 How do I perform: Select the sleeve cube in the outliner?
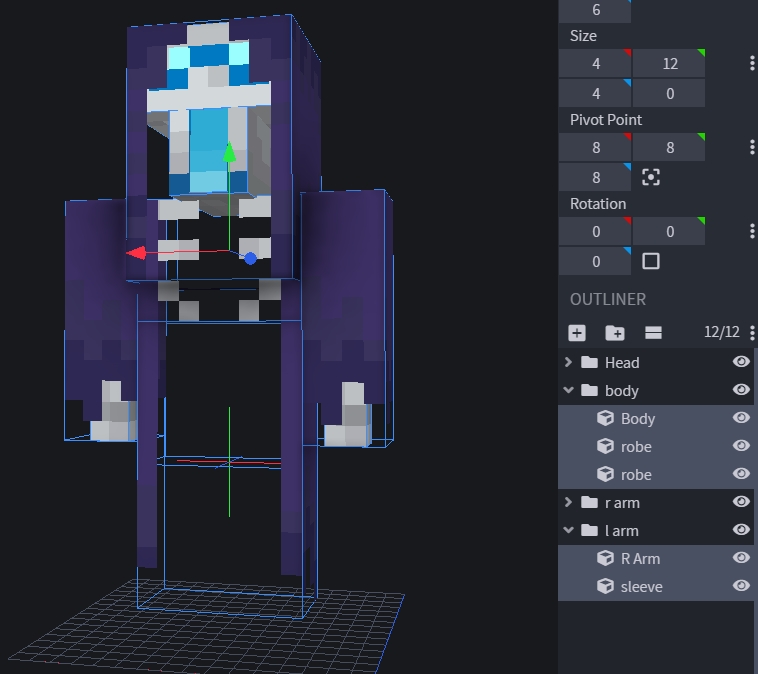click(641, 586)
